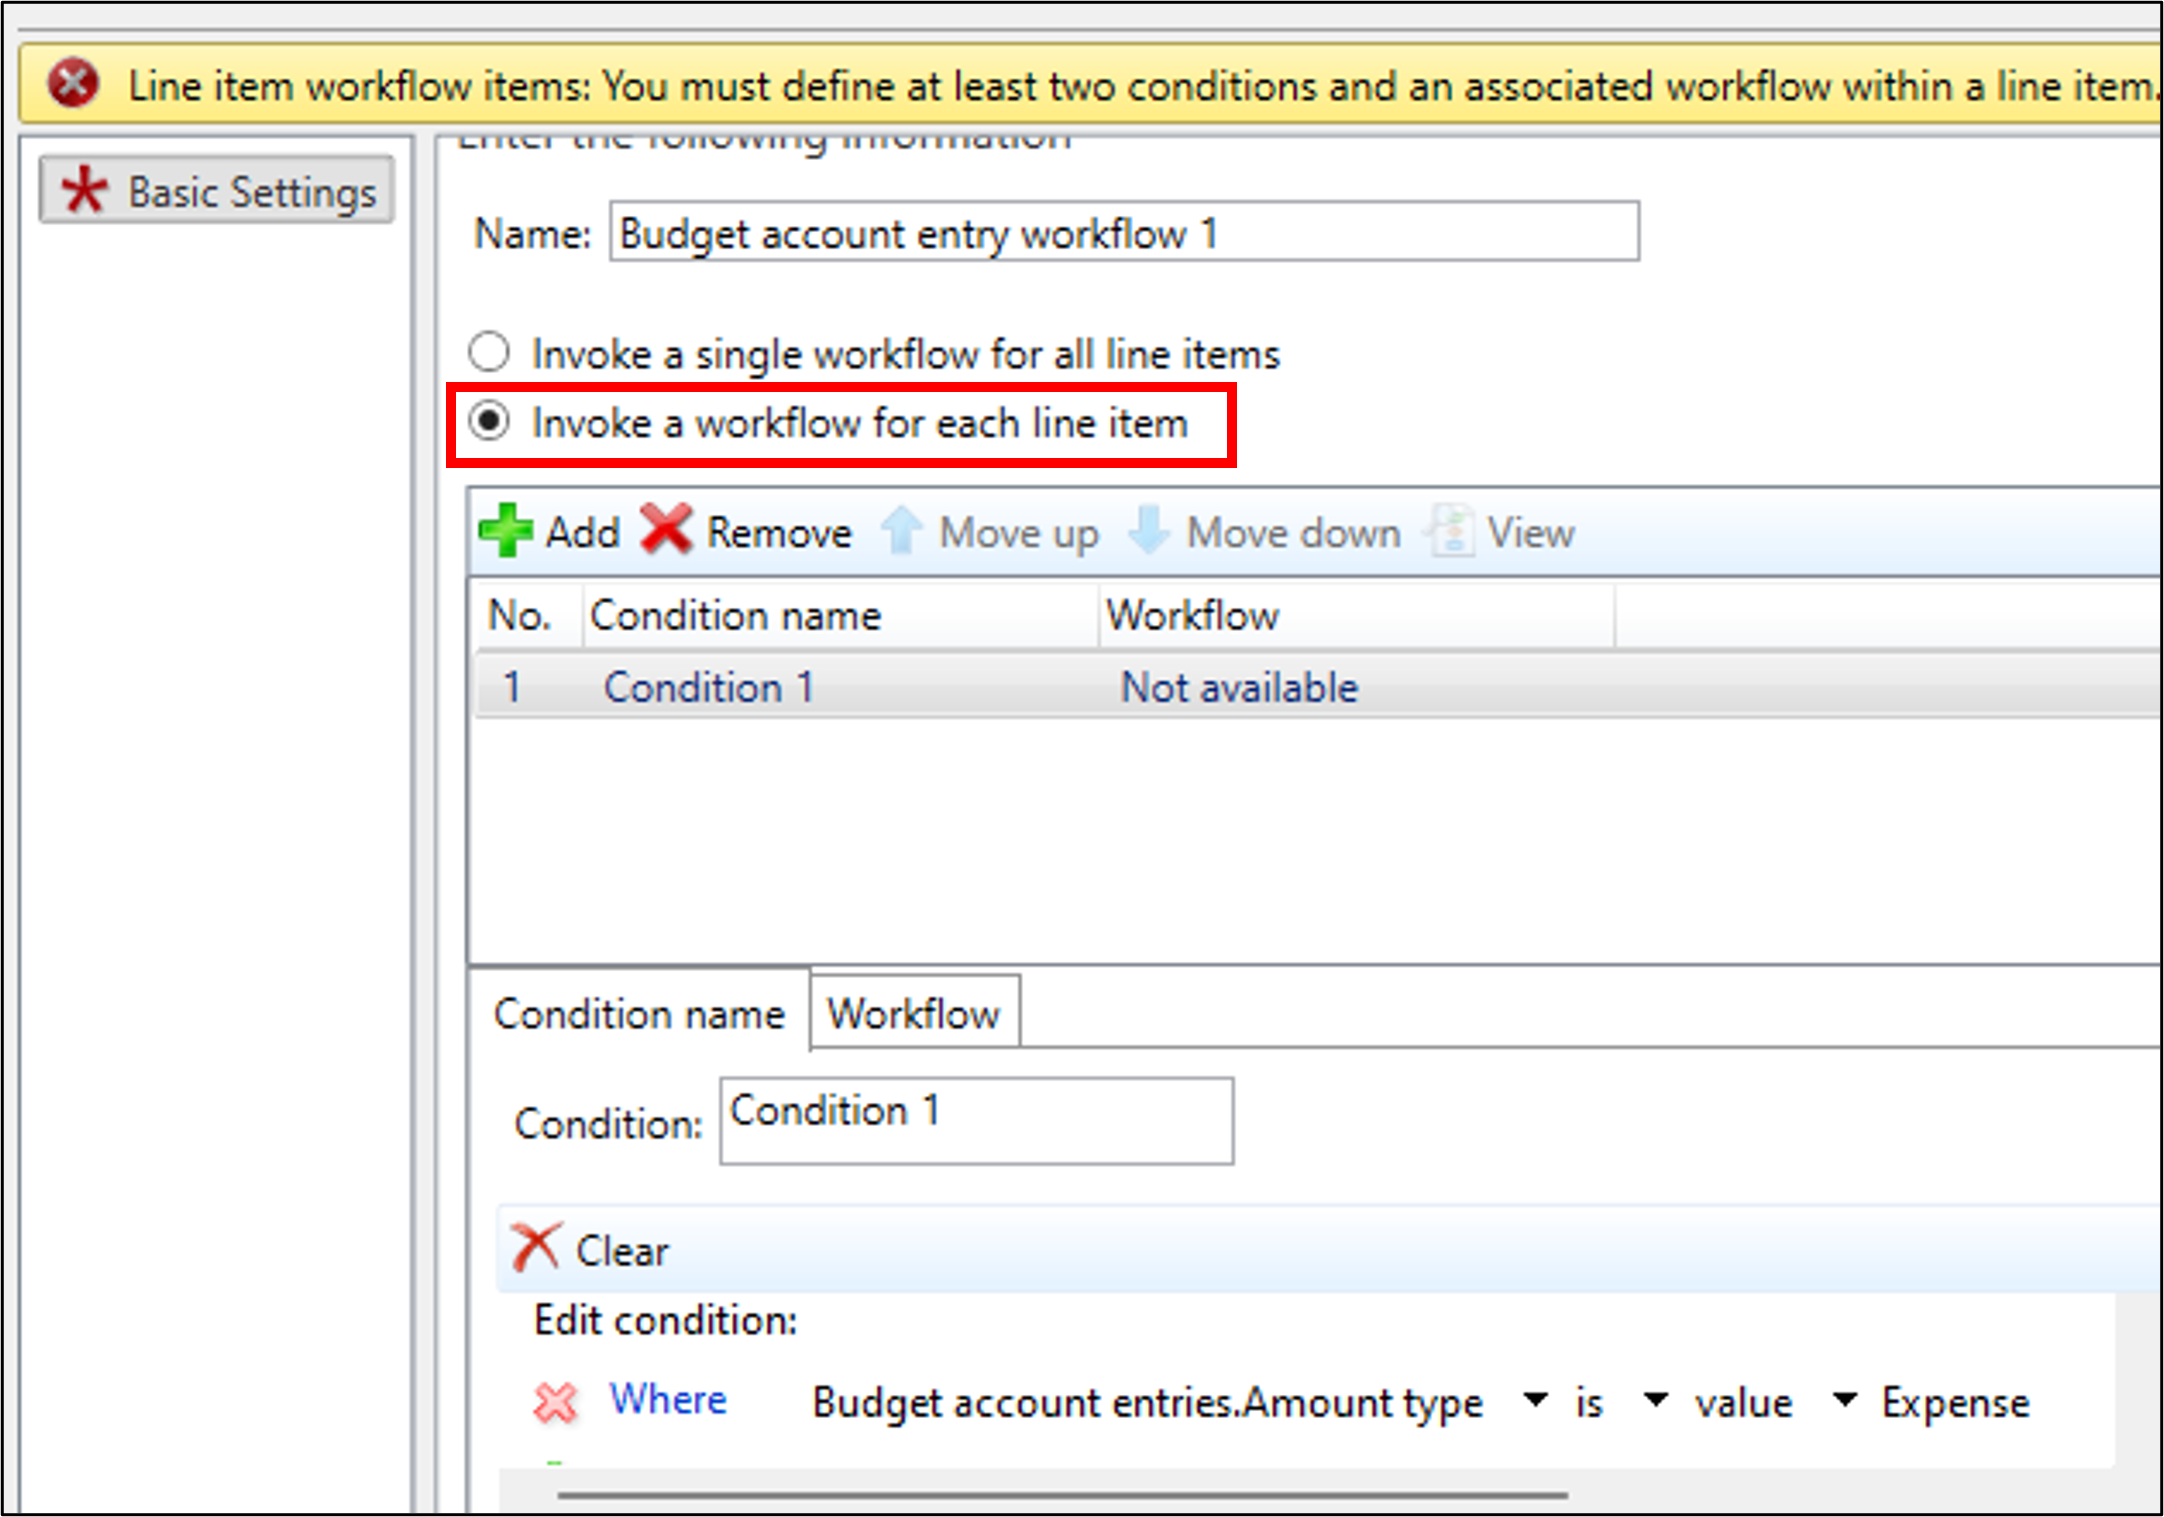Switch to the Workflow tab
The image size is (2164, 1517).
tap(912, 1012)
